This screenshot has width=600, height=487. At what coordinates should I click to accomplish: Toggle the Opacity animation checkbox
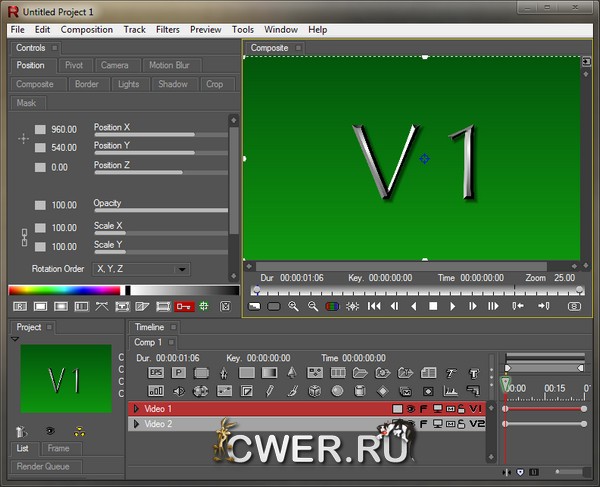(x=40, y=205)
